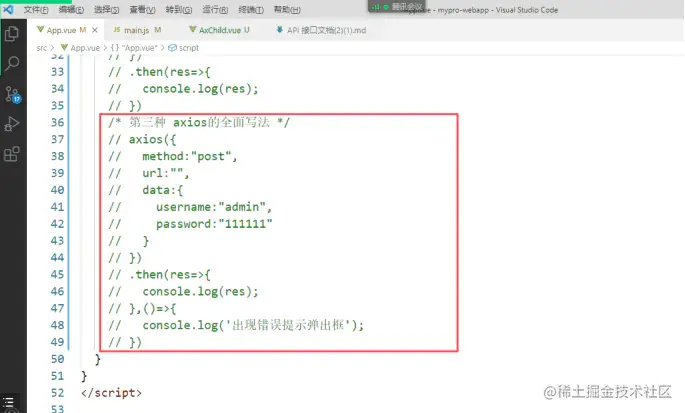
Task: Click the console.log(res) text on line 46
Action: coord(200,292)
